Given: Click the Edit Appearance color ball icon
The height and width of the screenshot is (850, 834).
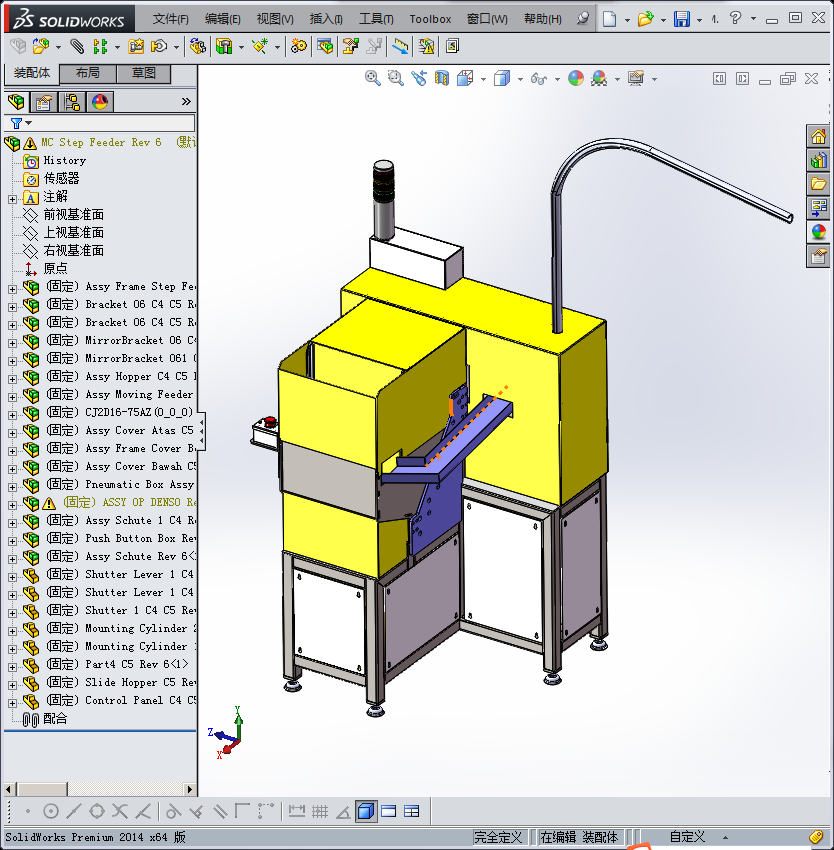Looking at the screenshot, I should coord(575,78).
